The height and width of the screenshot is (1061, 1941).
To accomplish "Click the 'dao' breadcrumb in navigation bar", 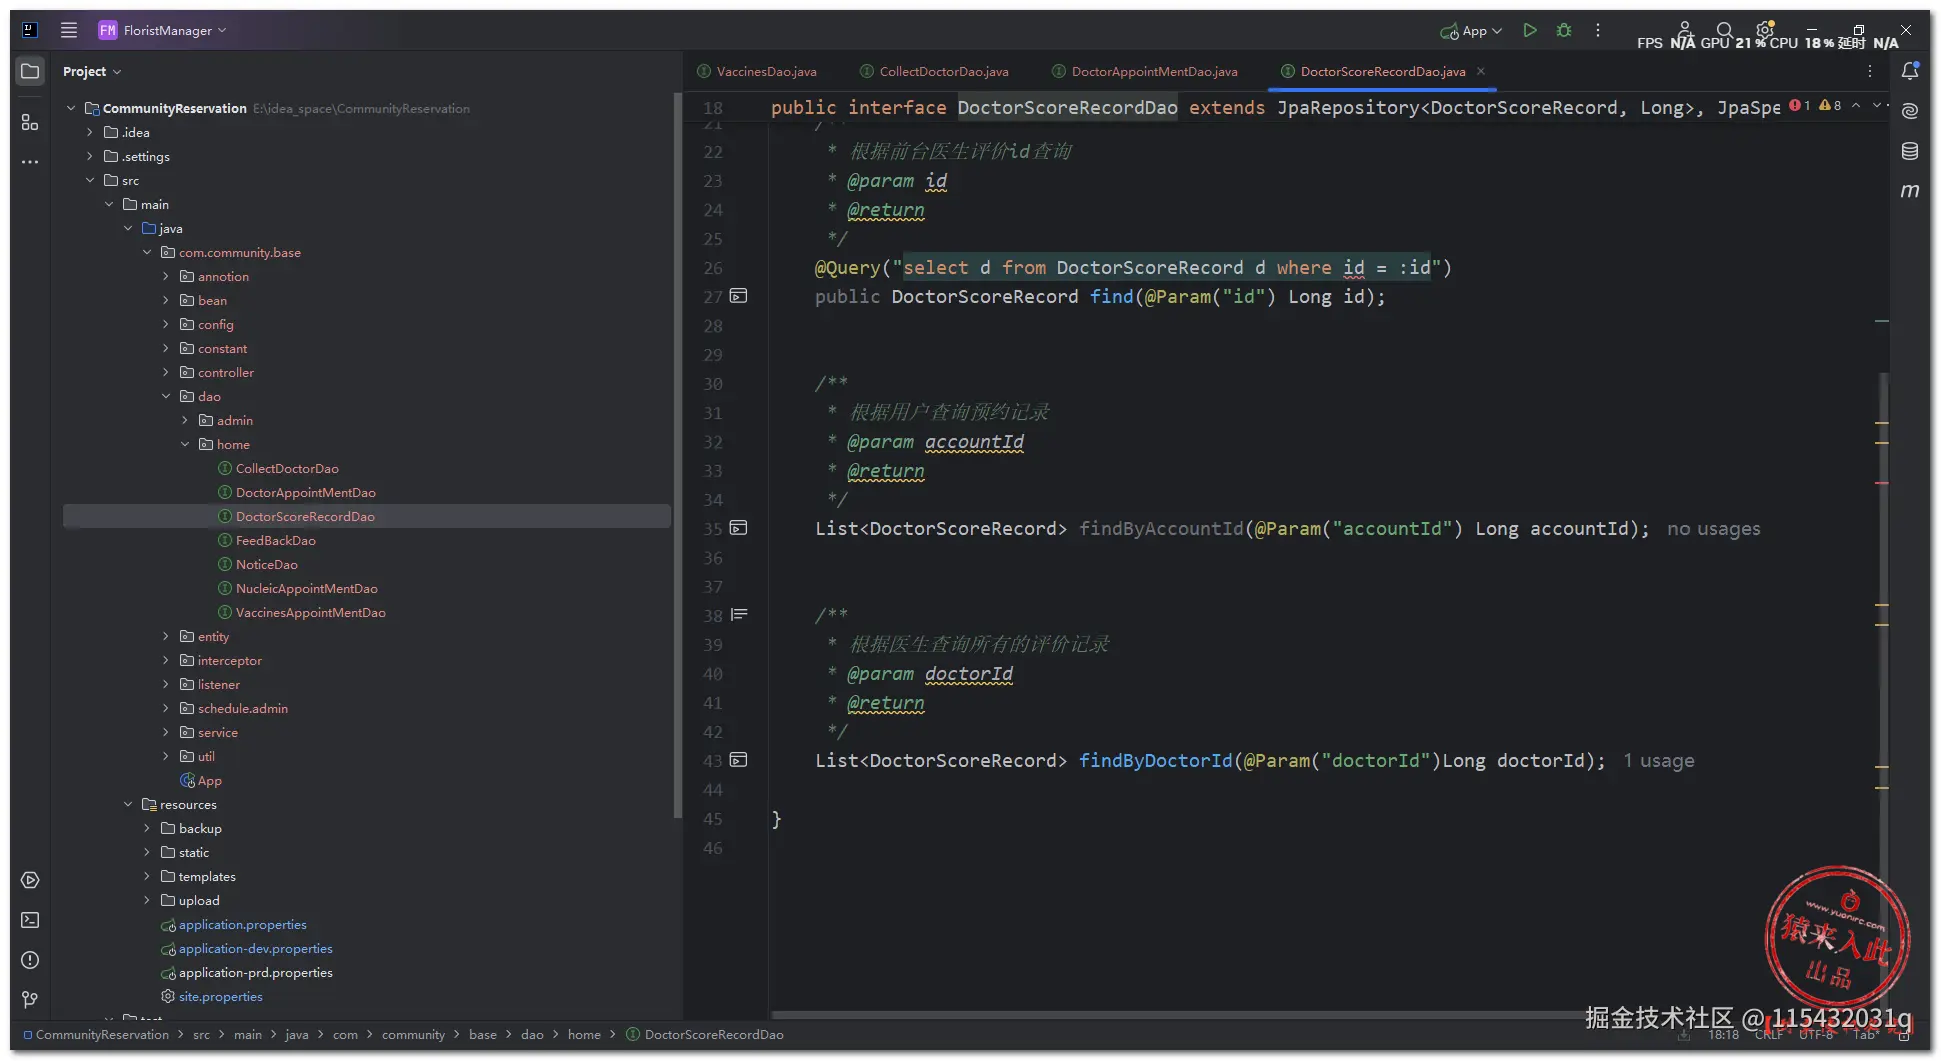I will (x=532, y=1035).
